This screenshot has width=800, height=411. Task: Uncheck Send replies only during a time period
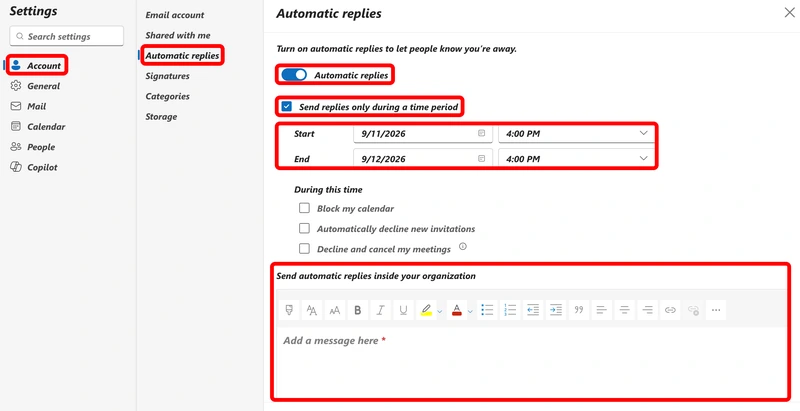(287, 107)
